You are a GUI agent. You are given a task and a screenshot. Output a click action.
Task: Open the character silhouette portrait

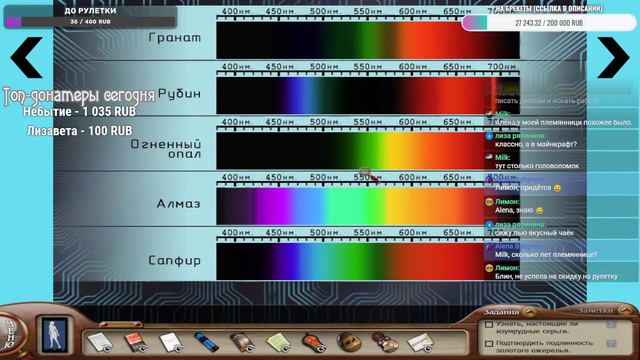click(54, 335)
